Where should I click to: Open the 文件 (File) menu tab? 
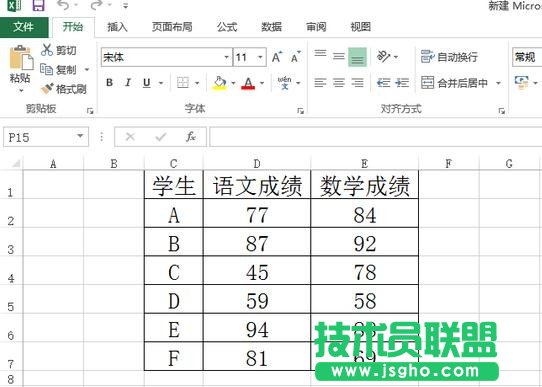click(x=24, y=27)
